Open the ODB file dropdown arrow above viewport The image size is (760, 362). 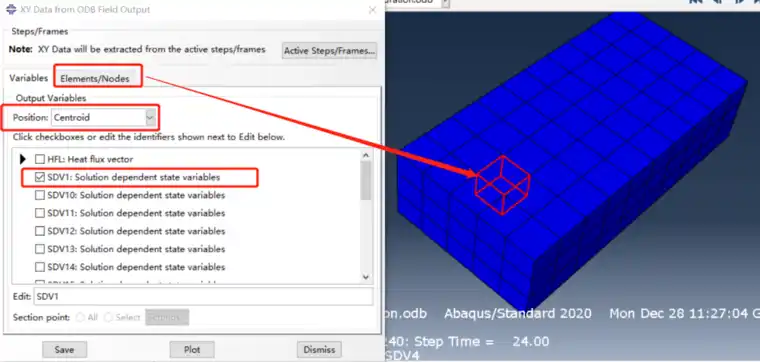pyautogui.click(x=445, y=3)
